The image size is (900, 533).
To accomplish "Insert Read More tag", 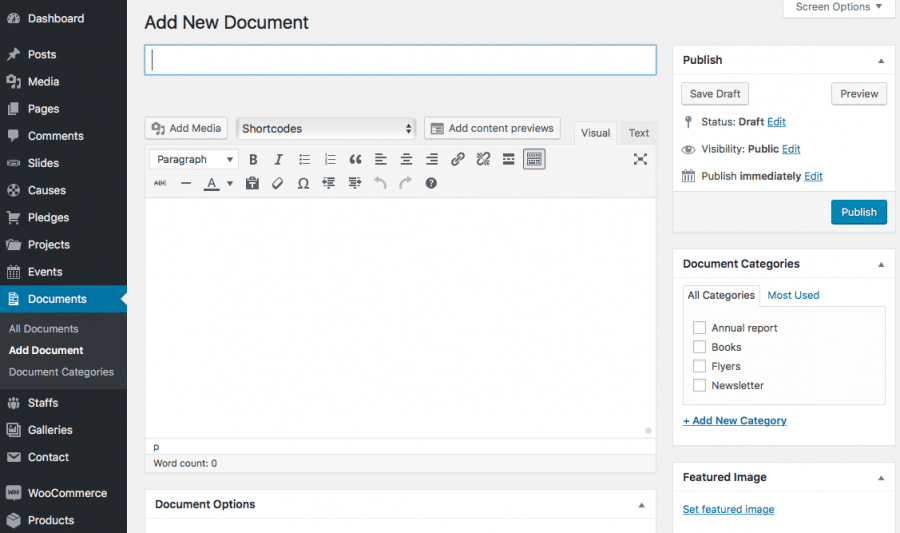I will point(509,159).
